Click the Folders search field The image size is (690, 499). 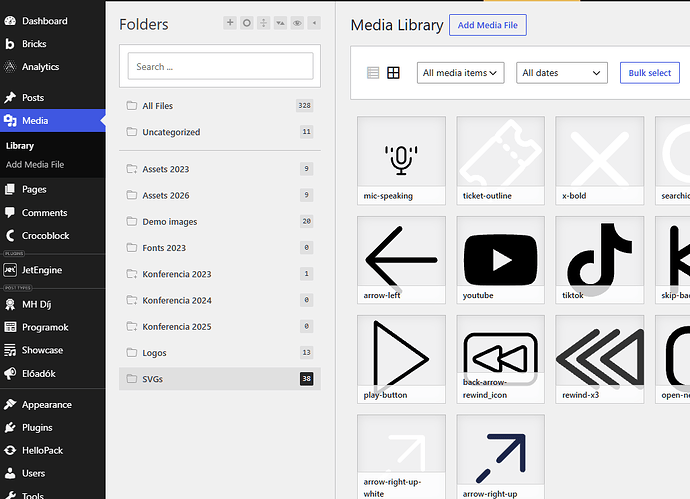tap(220, 66)
